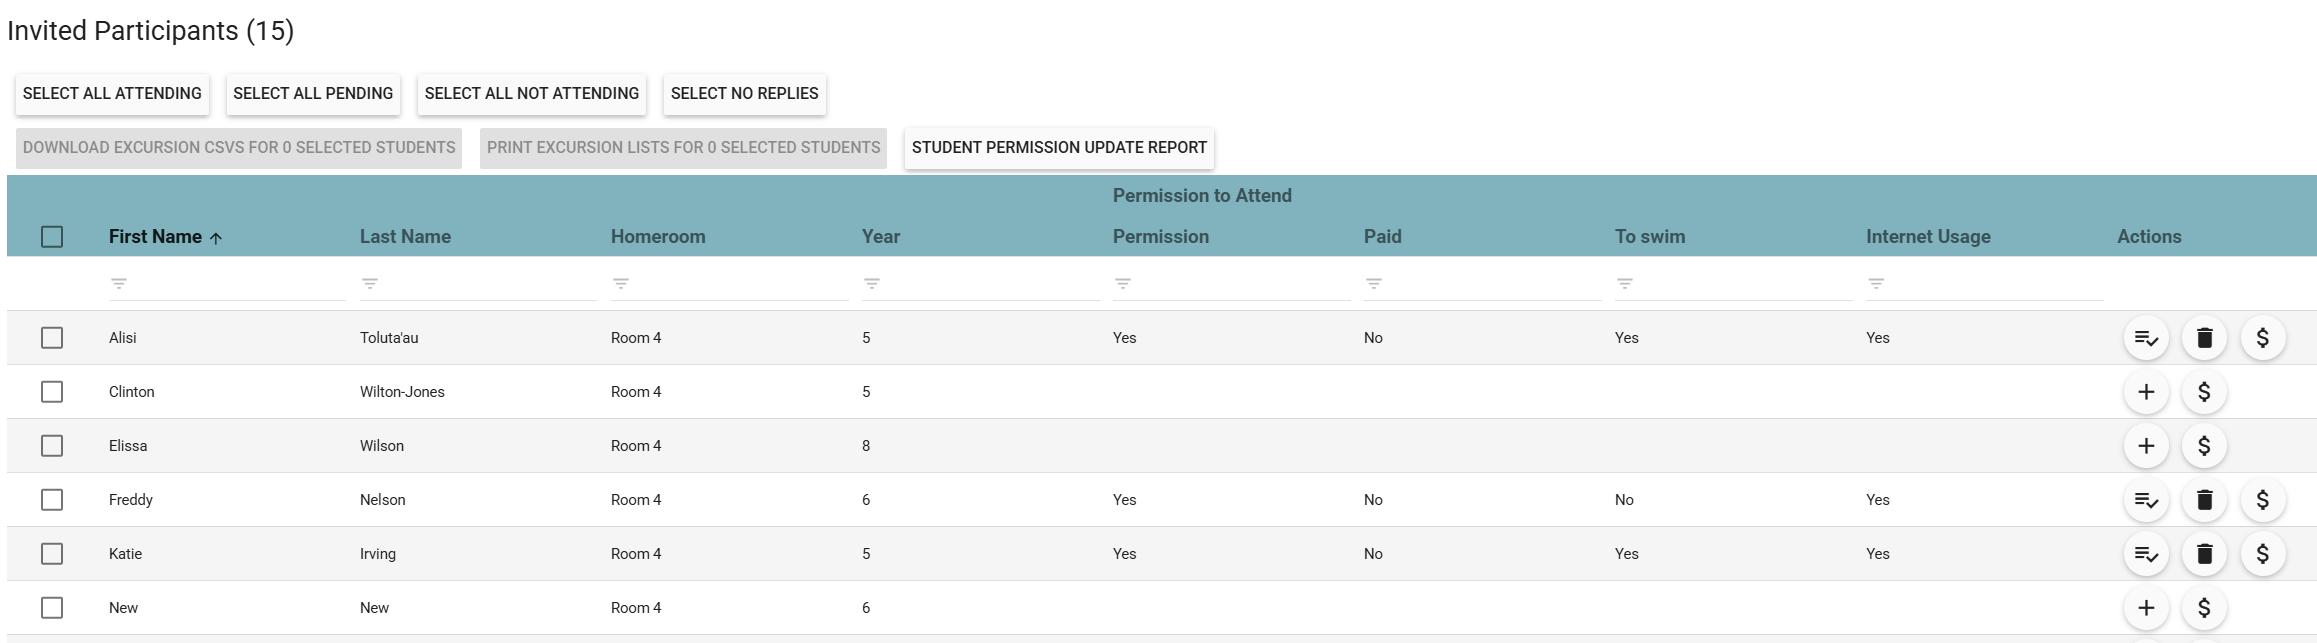This screenshot has width=2317, height=643.
Task: Open dollar payment icon for Katie Irving
Action: (x=2262, y=554)
